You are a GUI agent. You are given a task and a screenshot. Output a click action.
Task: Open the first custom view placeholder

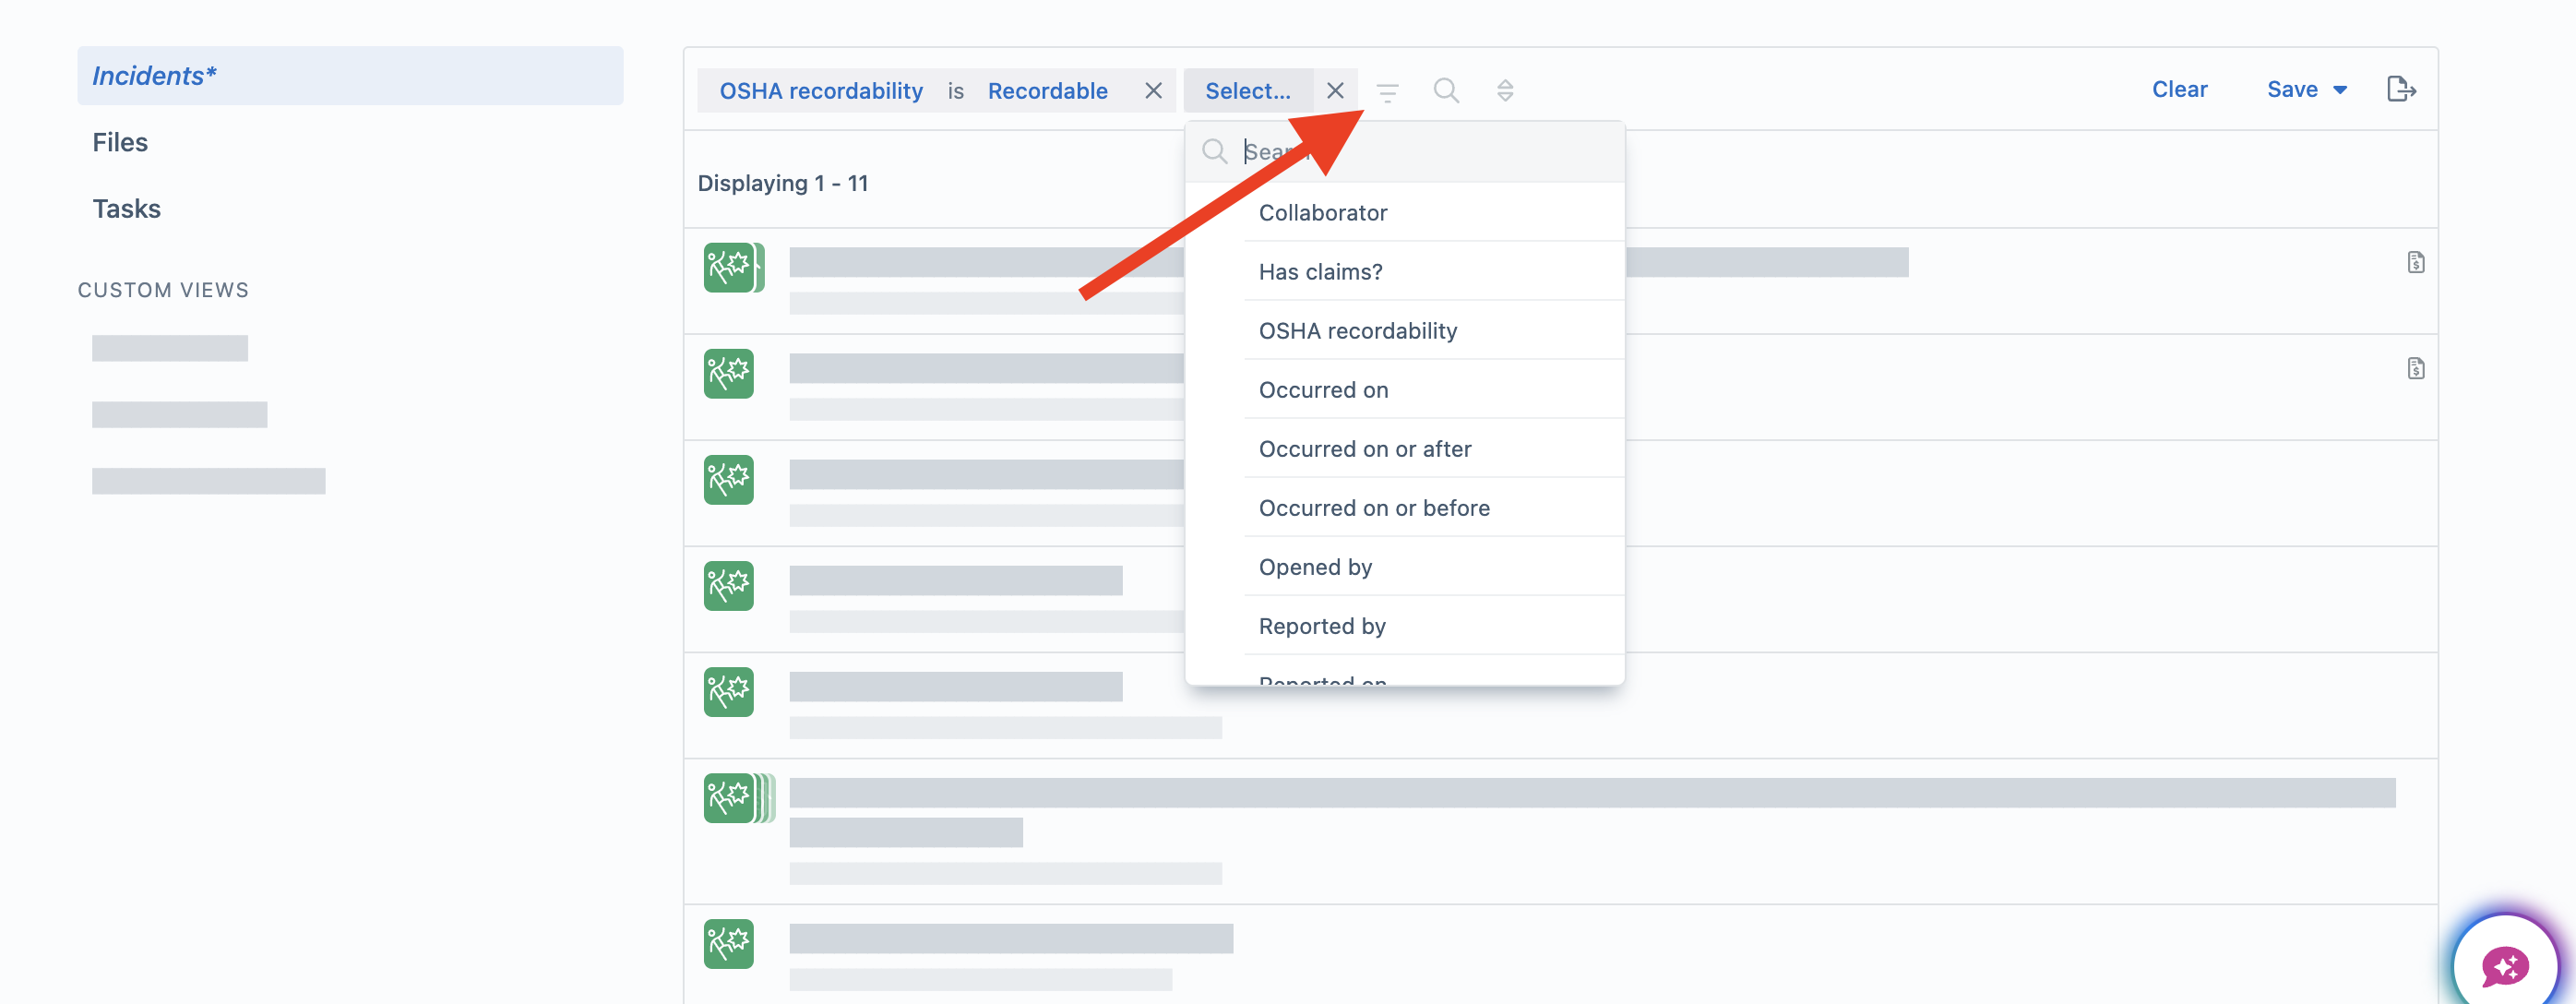click(170, 348)
